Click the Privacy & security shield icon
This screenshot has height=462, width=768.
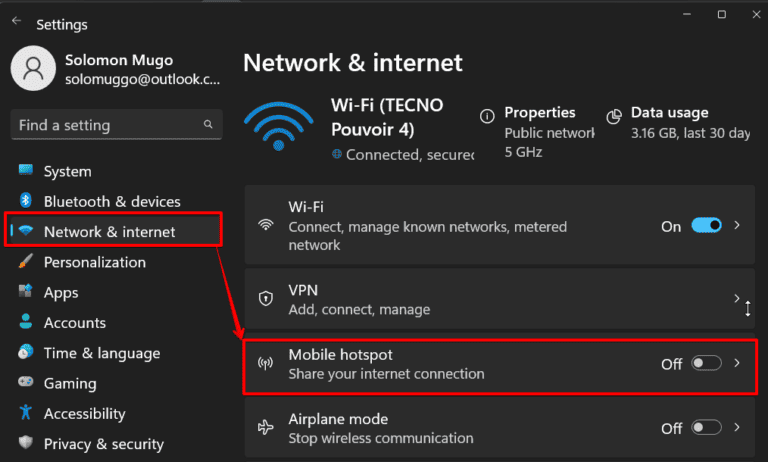(x=26, y=444)
